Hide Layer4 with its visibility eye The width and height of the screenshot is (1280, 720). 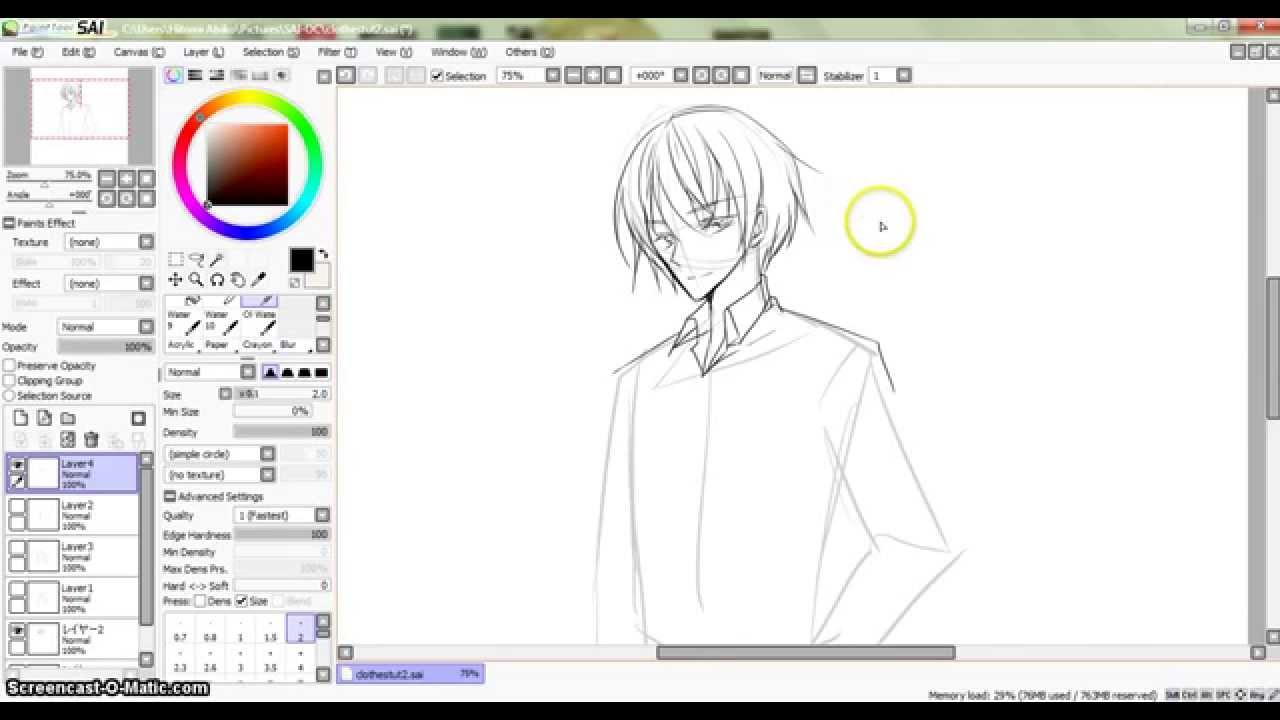(17, 462)
